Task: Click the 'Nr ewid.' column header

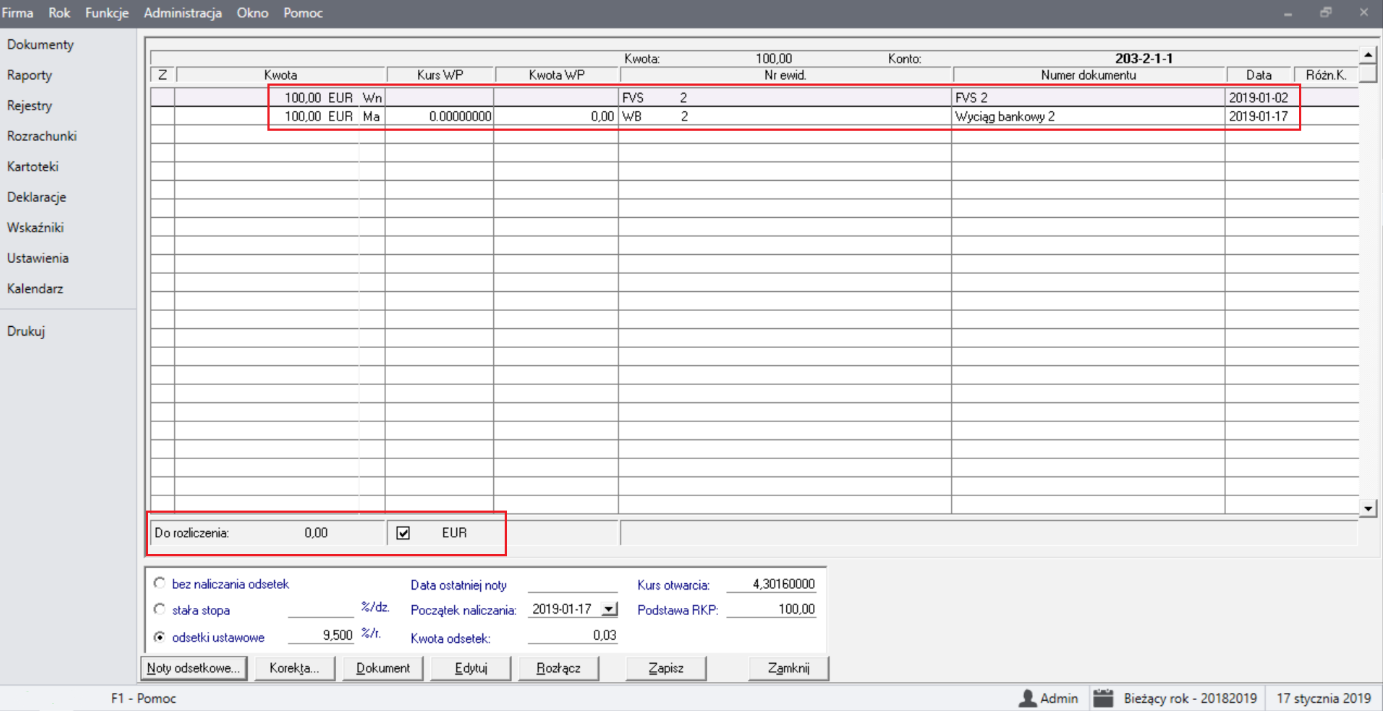Action: click(x=786, y=75)
